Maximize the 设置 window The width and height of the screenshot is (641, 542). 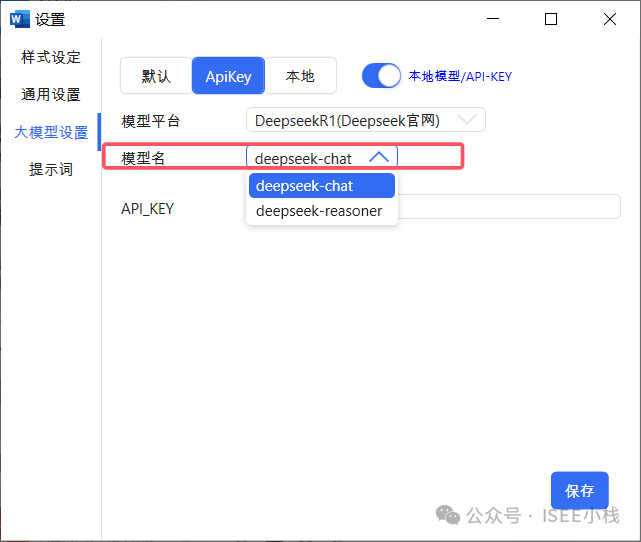pyautogui.click(x=551, y=19)
